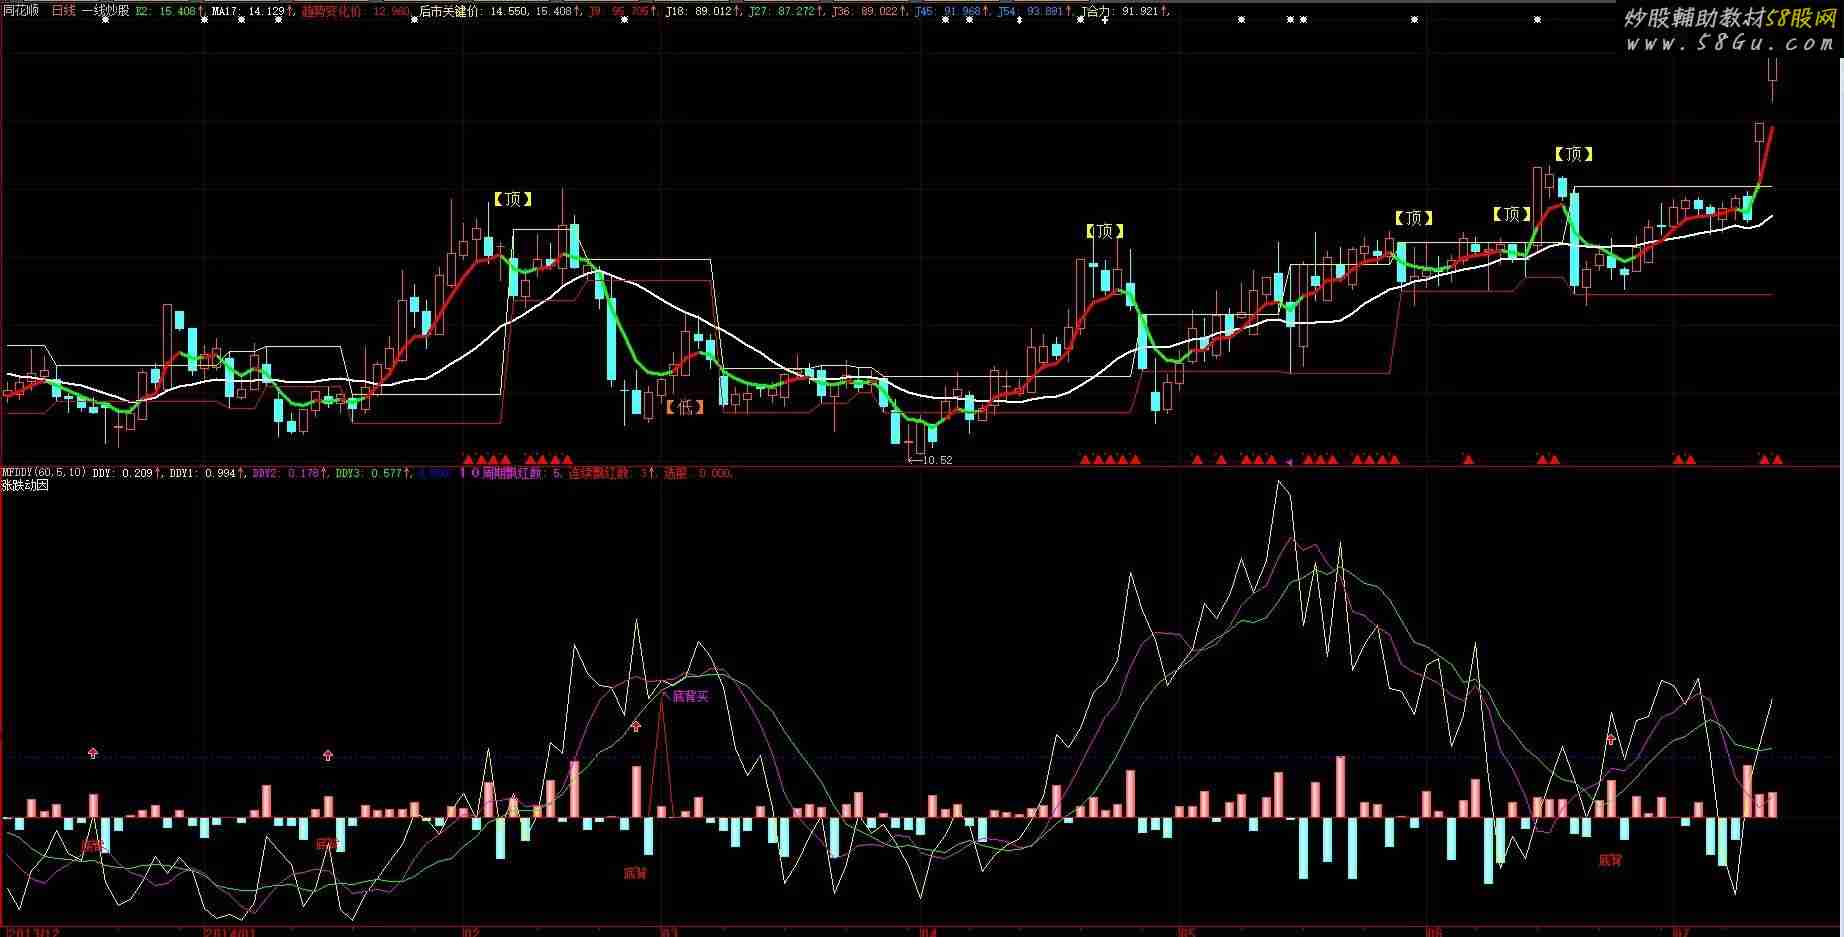
Task: Click the highest 【顶】 marker near the right
Action: pyautogui.click(x=1573, y=154)
